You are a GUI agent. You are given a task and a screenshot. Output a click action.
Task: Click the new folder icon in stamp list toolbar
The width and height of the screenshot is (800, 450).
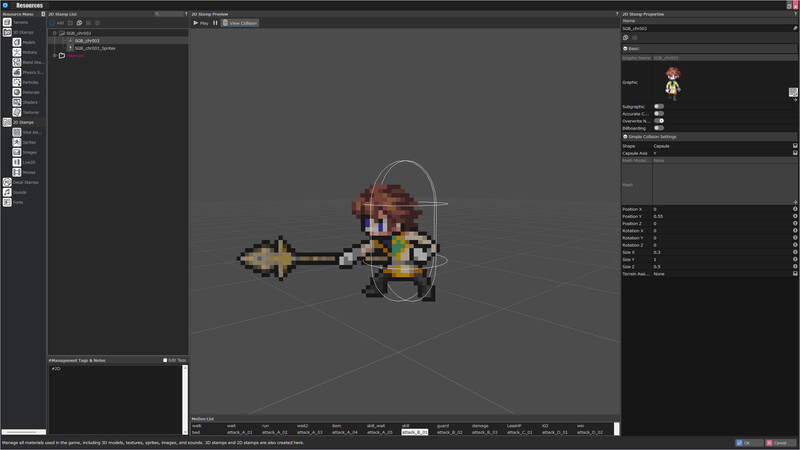(x=70, y=23)
